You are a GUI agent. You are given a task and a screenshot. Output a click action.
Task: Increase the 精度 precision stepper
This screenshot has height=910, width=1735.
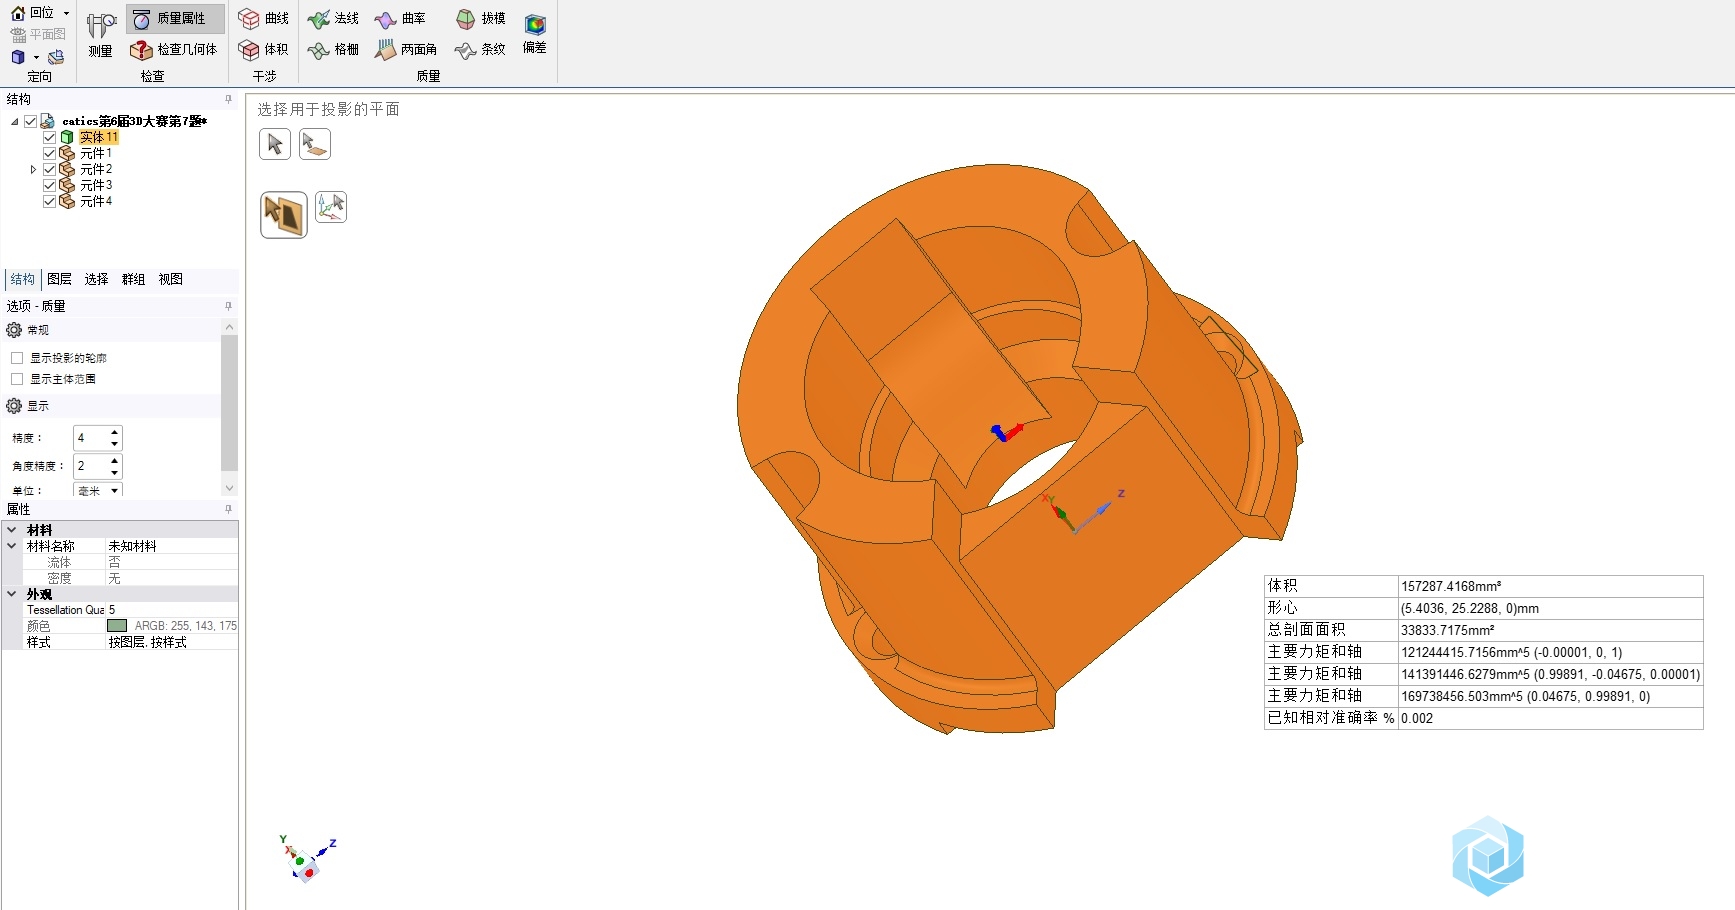(x=115, y=432)
